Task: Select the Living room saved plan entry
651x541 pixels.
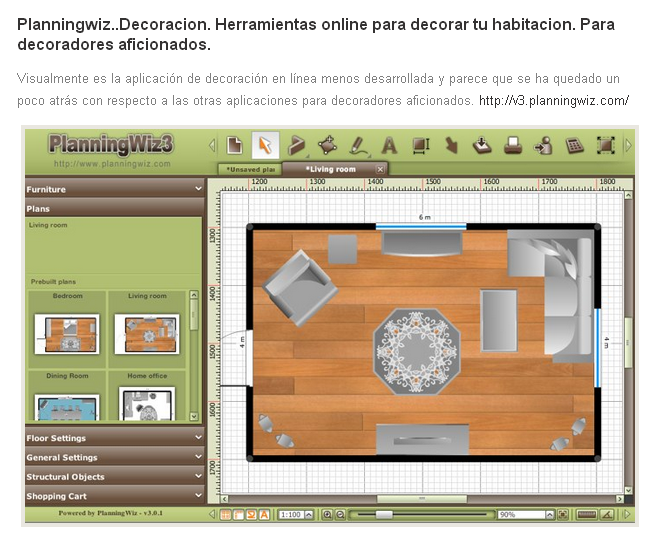Action: pos(48,225)
